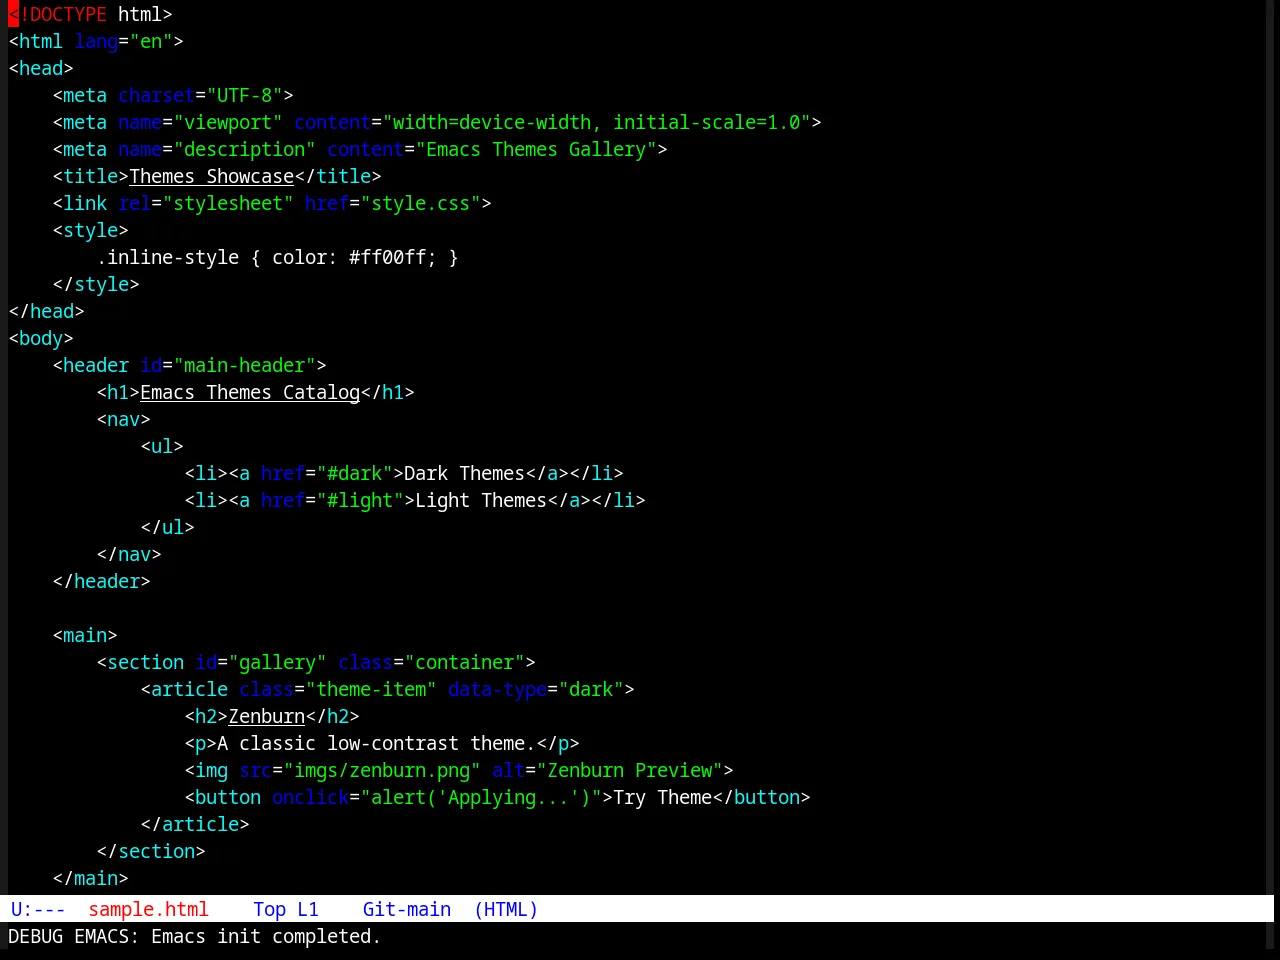Click the "container" class value
Viewport: 1280px width, 960px height.
coord(465,662)
